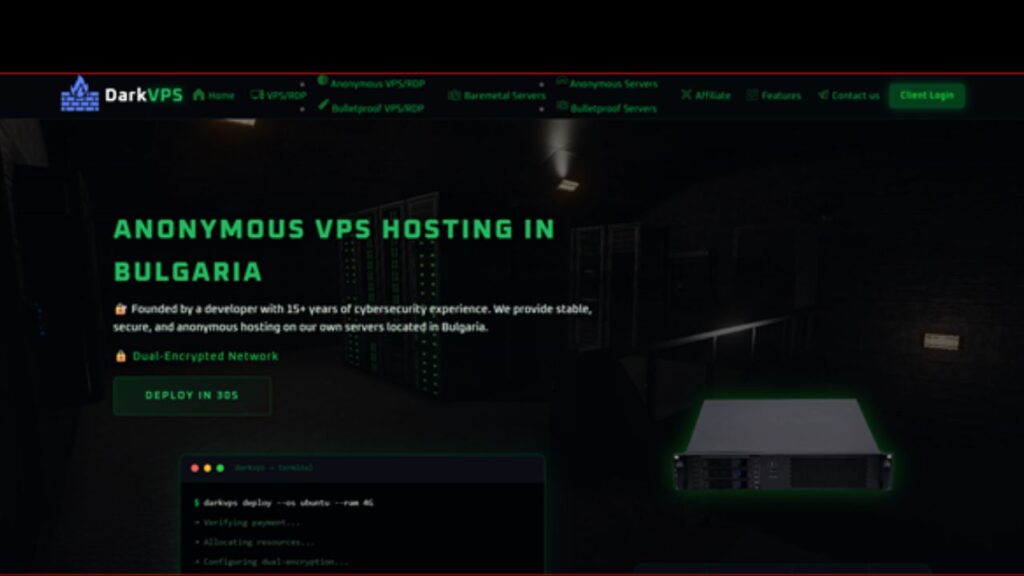Click the red dot in the terminal window
The height and width of the screenshot is (576, 1024).
(x=195, y=468)
